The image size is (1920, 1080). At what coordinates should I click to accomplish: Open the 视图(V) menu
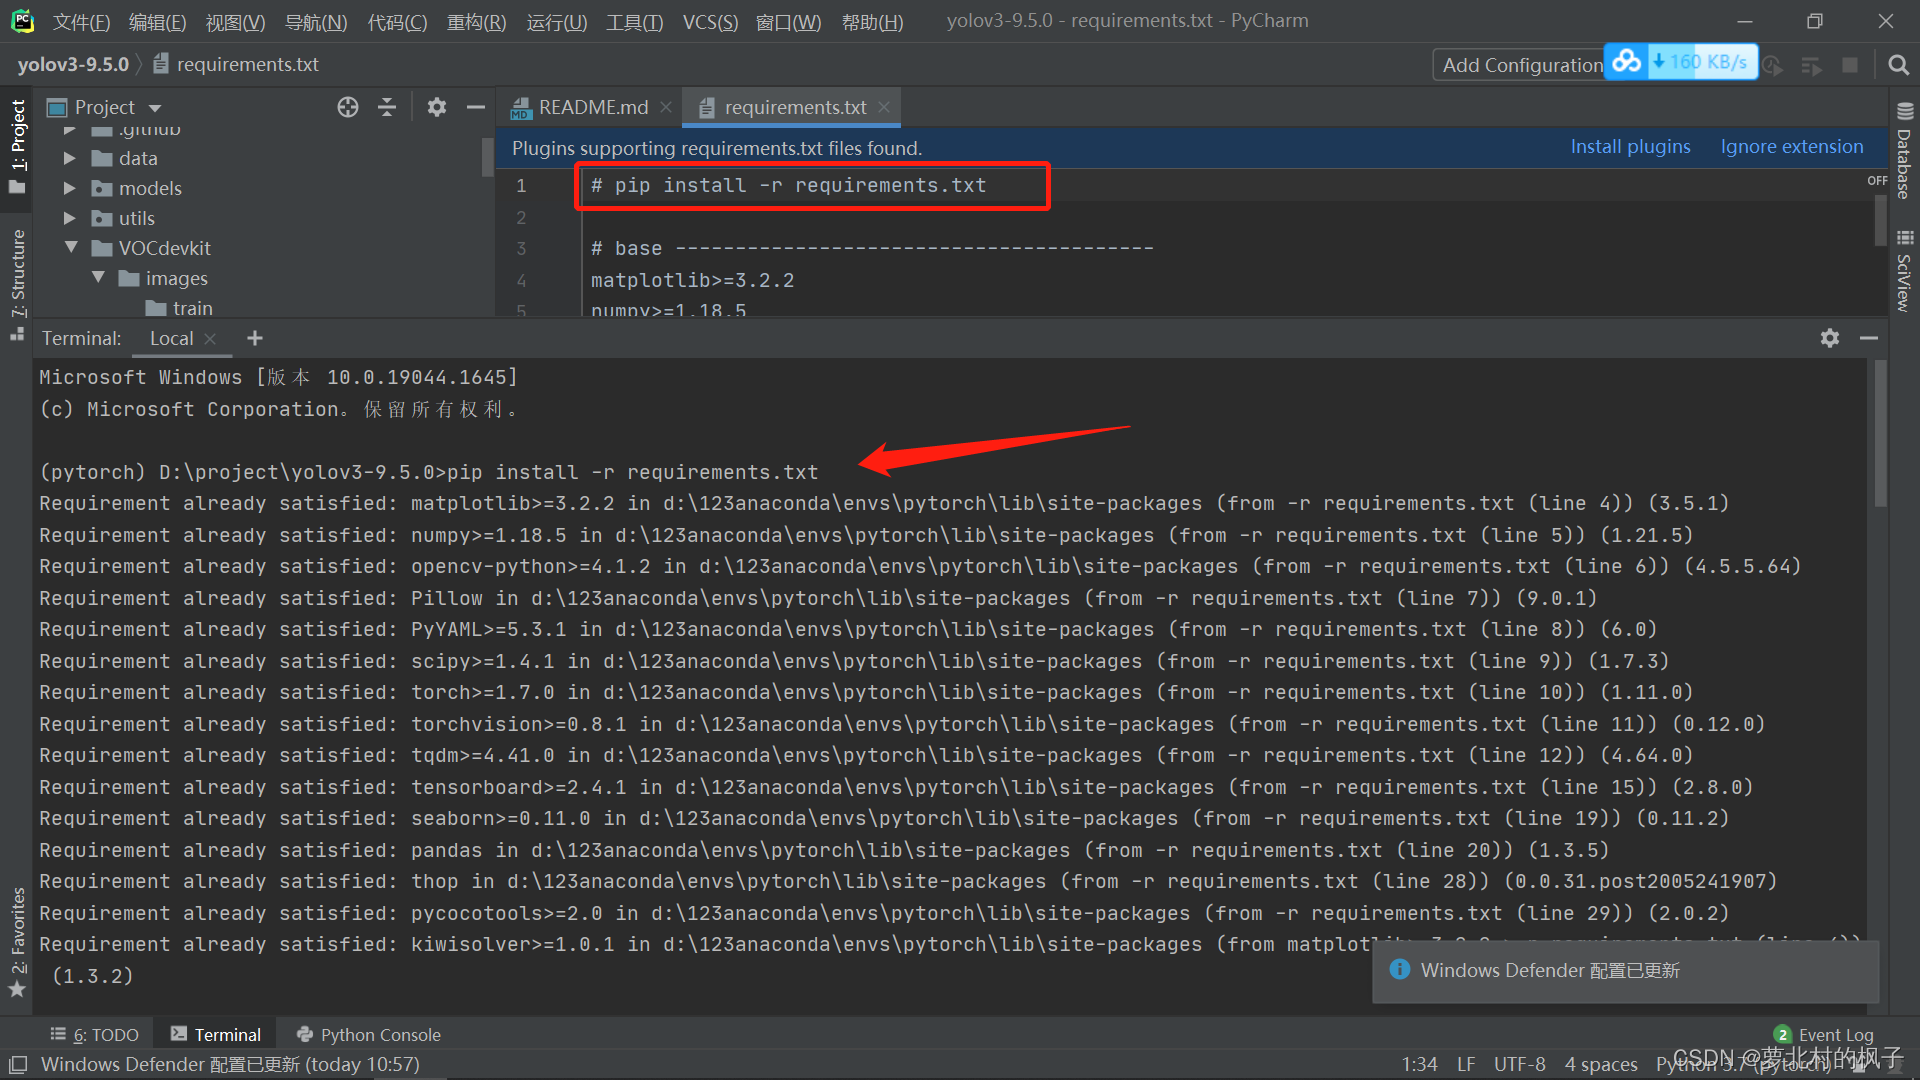[x=235, y=22]
